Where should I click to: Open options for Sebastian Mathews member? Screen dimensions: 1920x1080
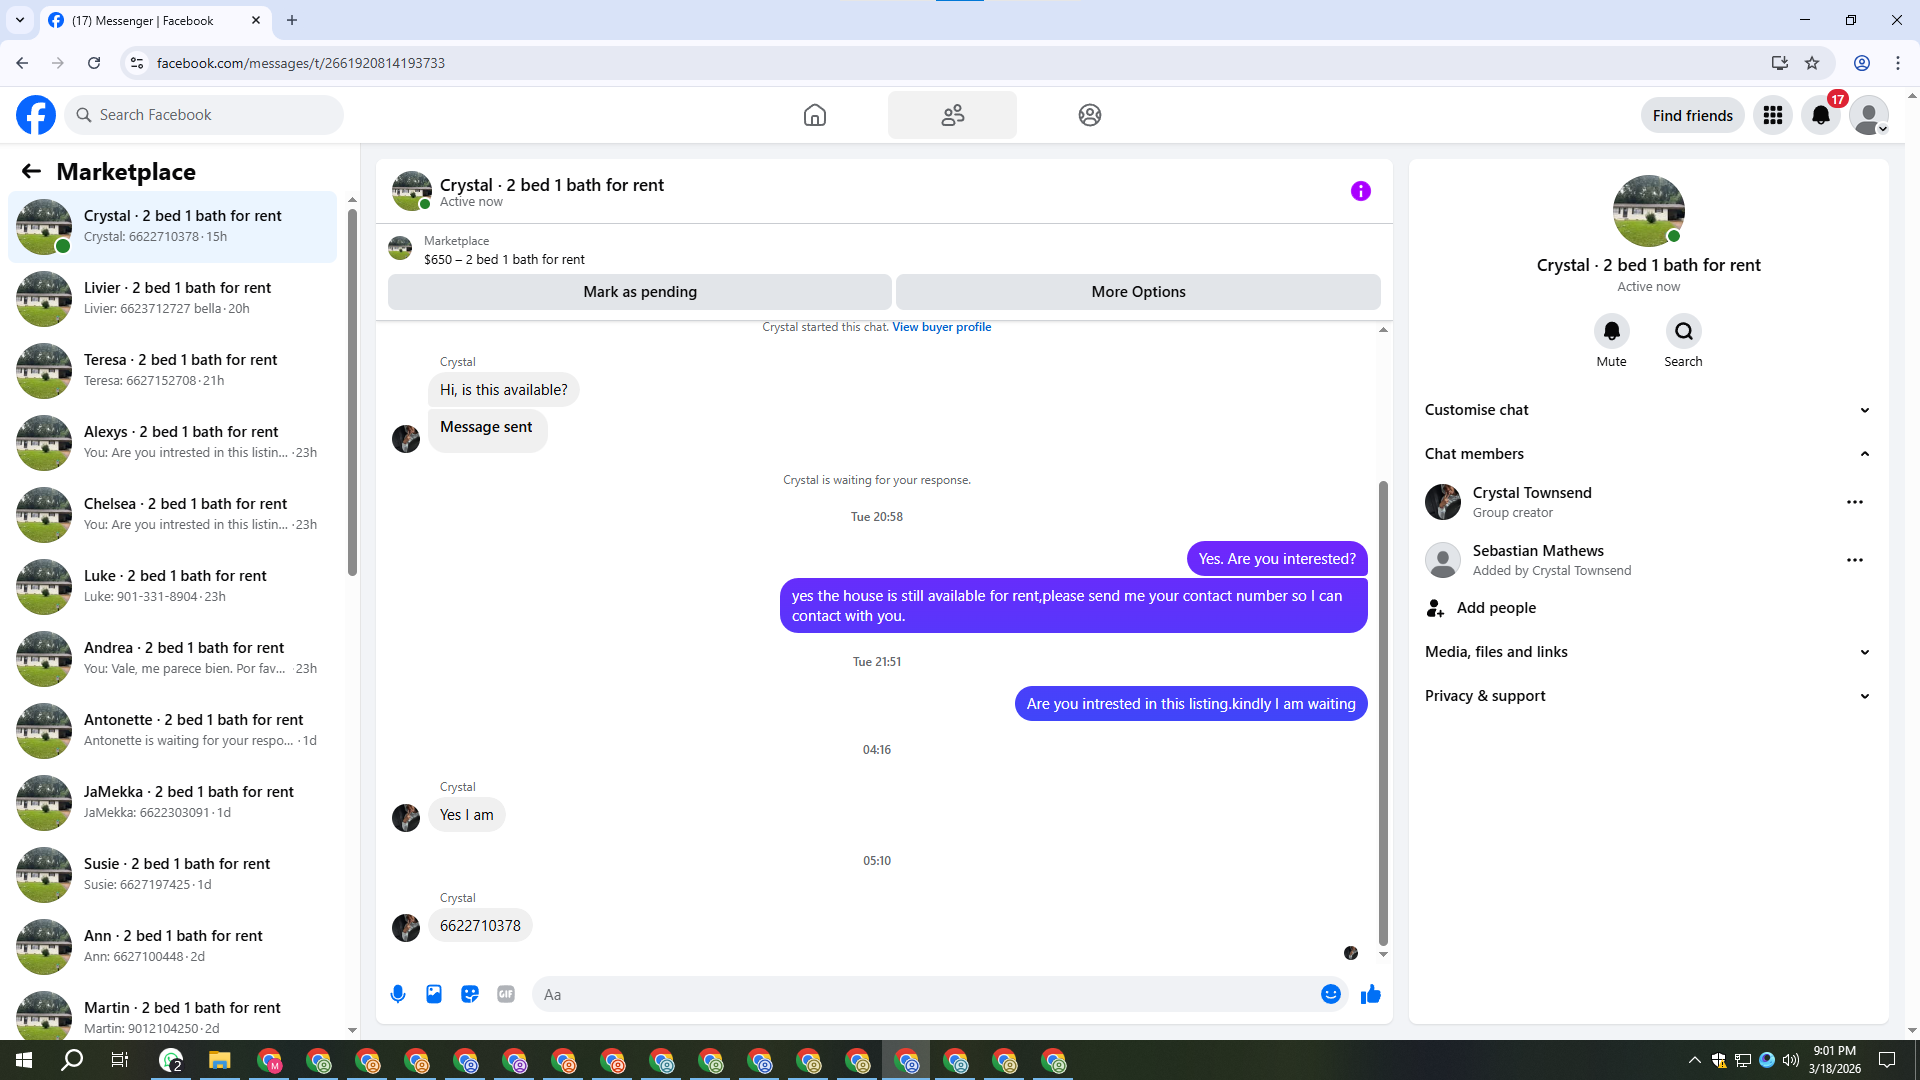pyautogui.click(x=1854, y=560)
